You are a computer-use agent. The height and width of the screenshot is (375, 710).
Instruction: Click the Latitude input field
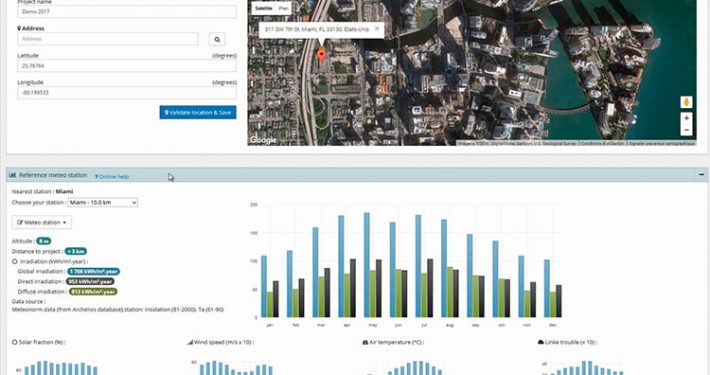pyautogui.click(x=127, y=66)
